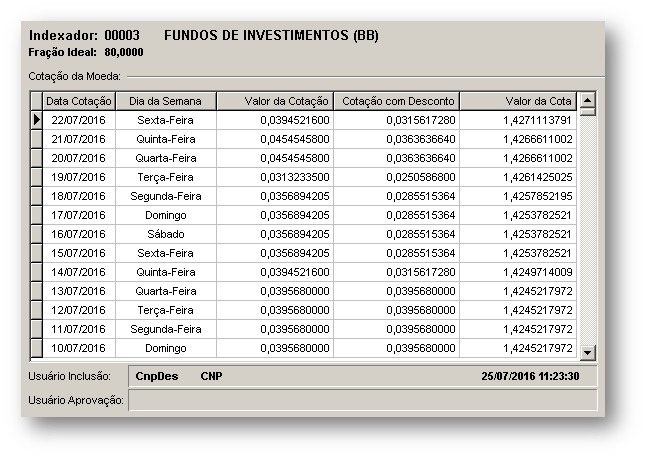The height and width of the screenshot is (459, 647).
Task: Click Segunda-Feira cell in 18/07/2016 row
Action: click(166, 196)
